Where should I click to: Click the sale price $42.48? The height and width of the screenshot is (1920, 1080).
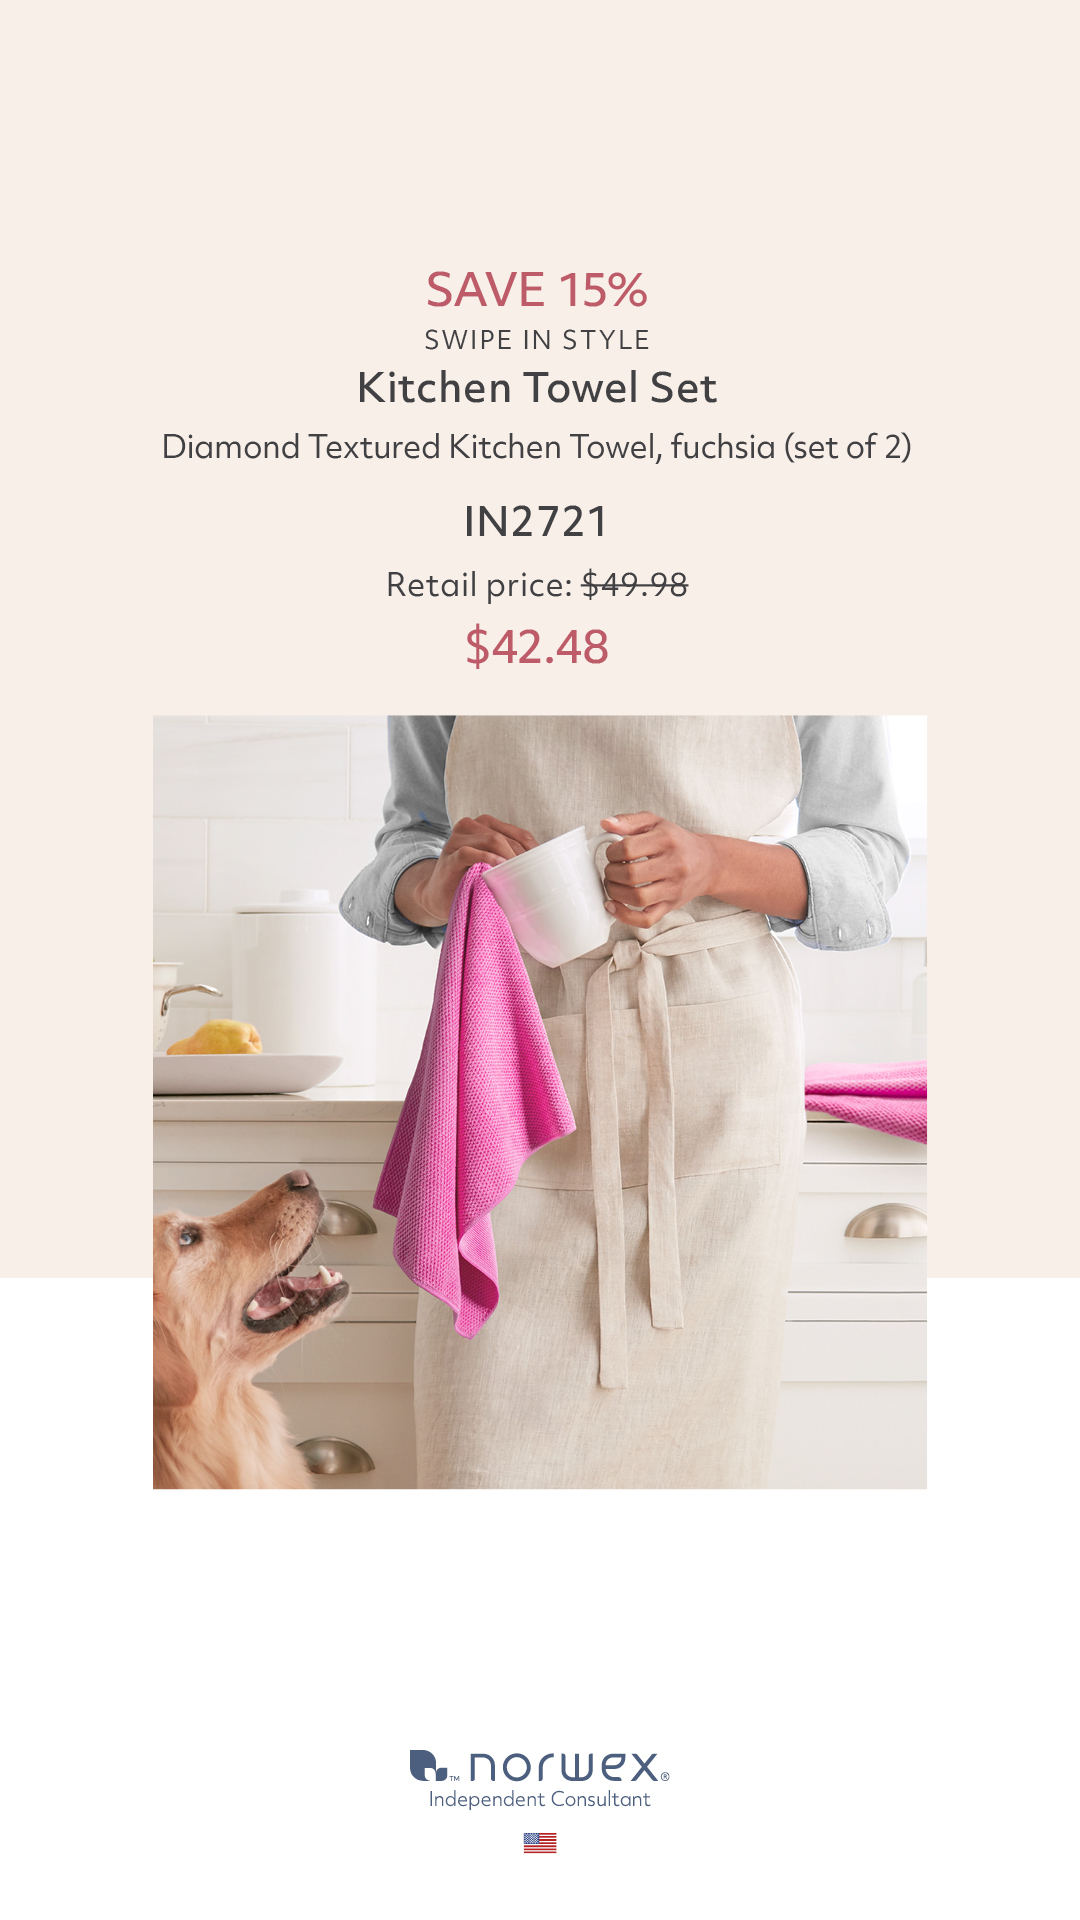coord(537,647)
